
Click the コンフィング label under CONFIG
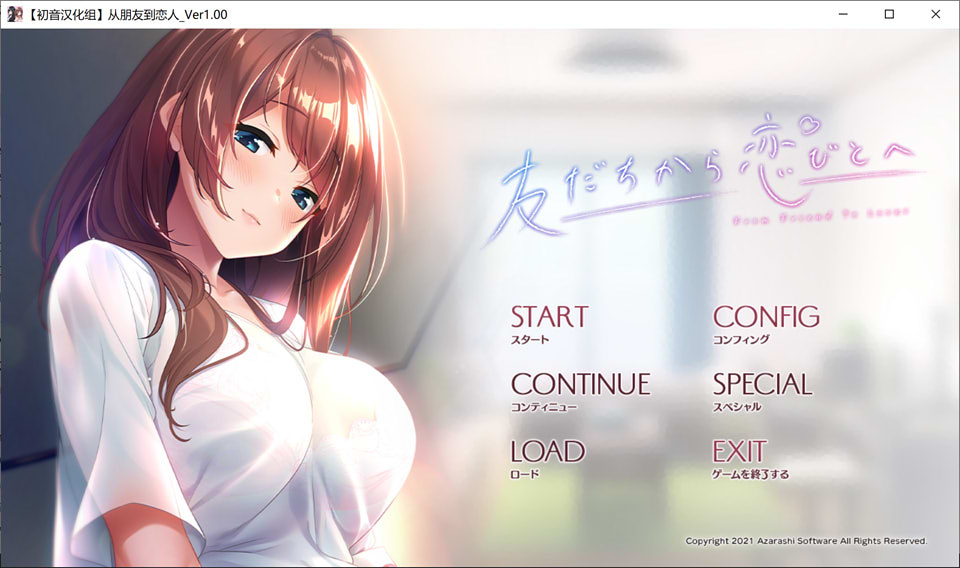[741, 340]
